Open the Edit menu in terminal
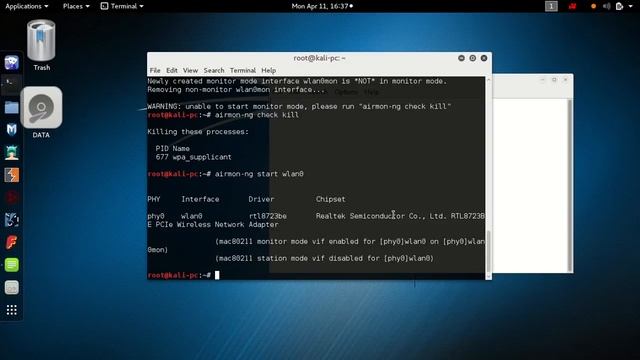 click(172, 70)
